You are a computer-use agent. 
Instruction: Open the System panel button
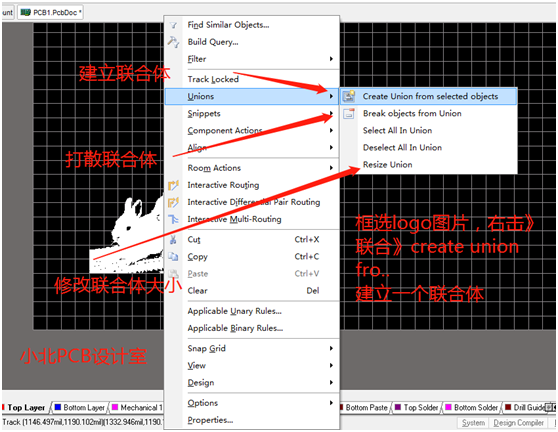[x=473, y=423]
